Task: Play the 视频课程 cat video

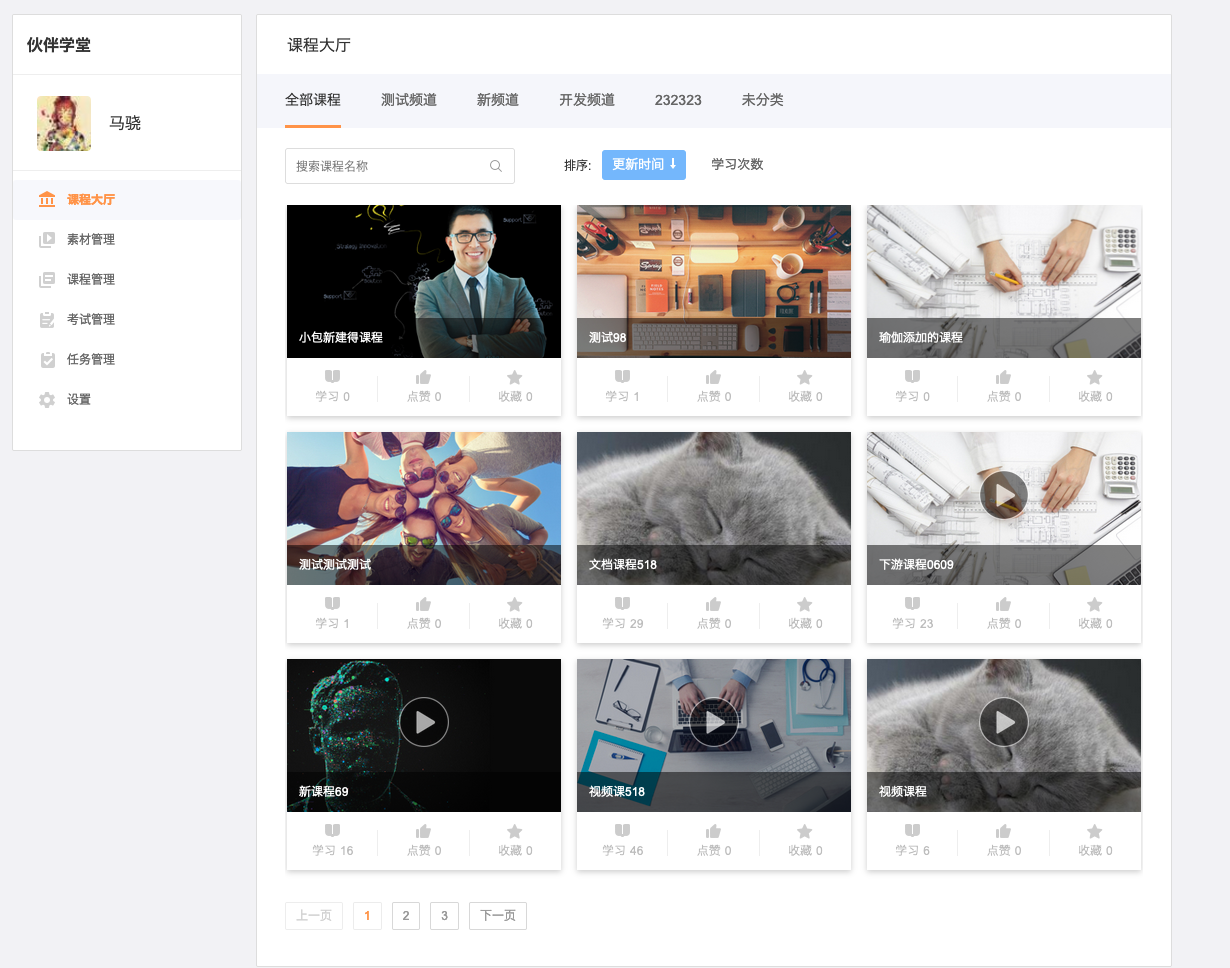Action: coord(1004,722)
